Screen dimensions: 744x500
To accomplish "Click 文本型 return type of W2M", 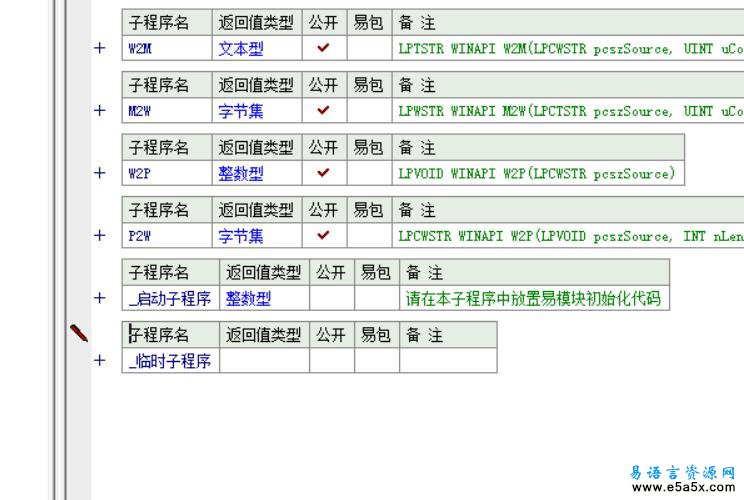I will (x=241, y=48).
